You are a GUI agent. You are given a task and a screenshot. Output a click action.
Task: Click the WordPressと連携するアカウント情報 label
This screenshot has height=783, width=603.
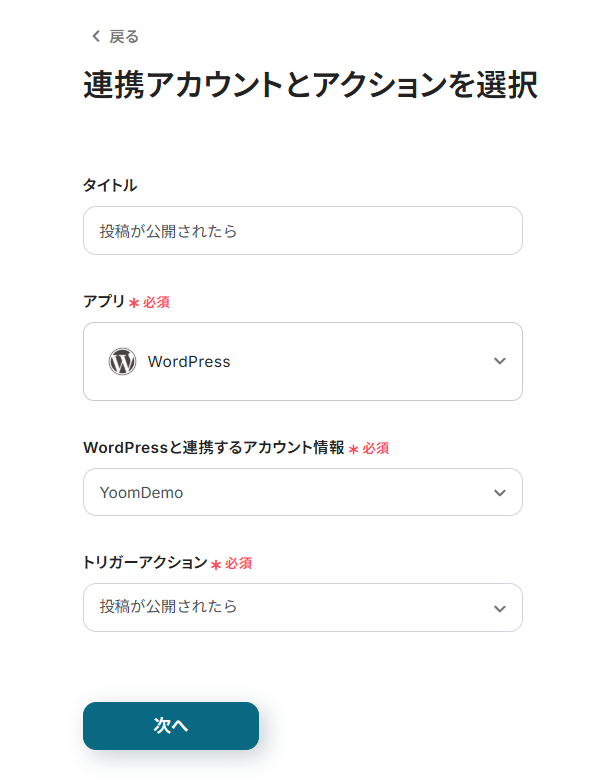pos(213,448)
